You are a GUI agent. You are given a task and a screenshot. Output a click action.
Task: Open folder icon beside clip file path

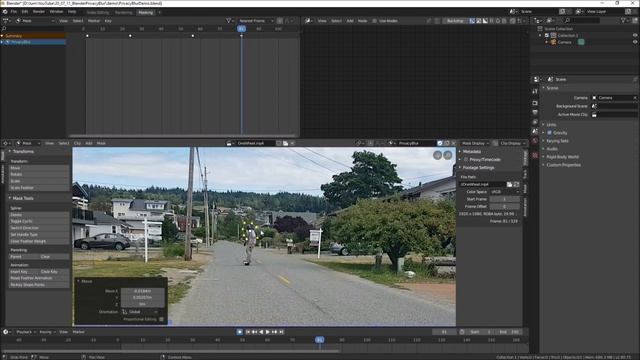point(509,184)
